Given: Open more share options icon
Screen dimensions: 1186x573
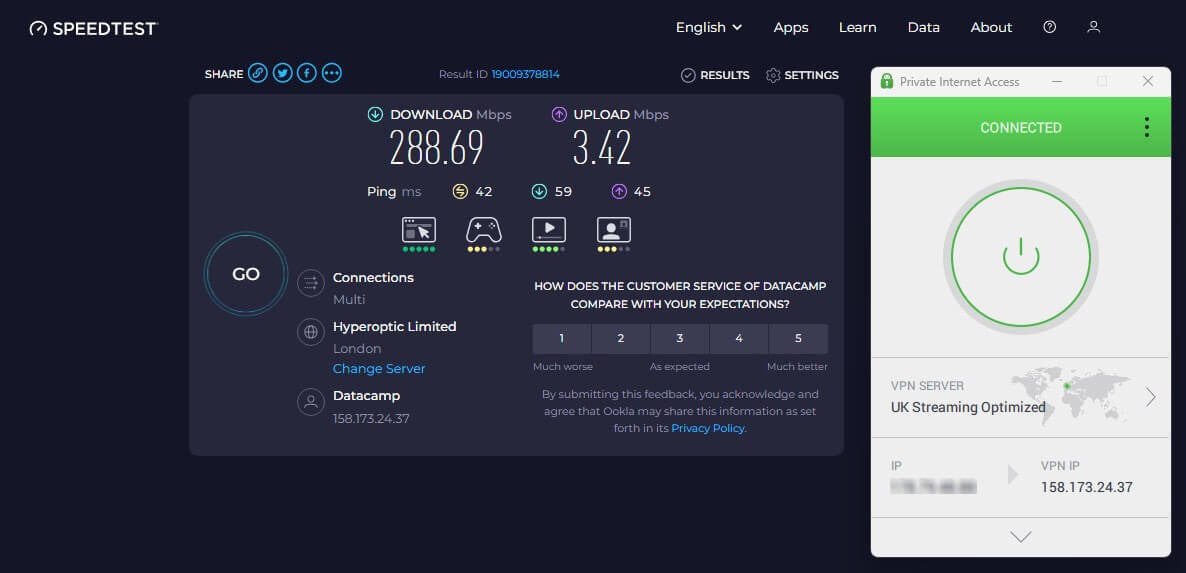Looking at the screenshot, I should click(x=331, y=73).
